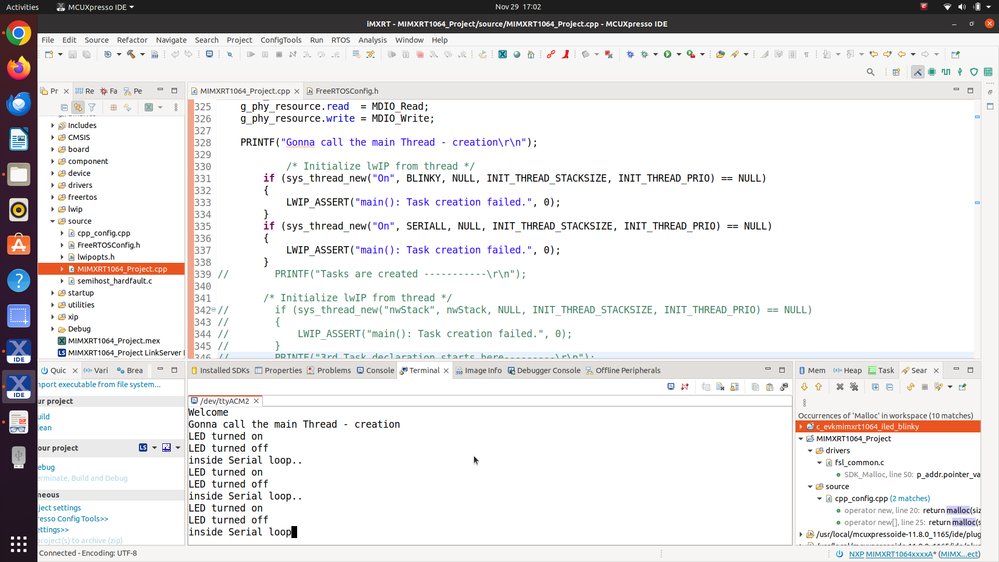Open the Develop perspective icon
Image resolution: width=999 pixels, height=562 pixels.
click(x=917, y=72)
